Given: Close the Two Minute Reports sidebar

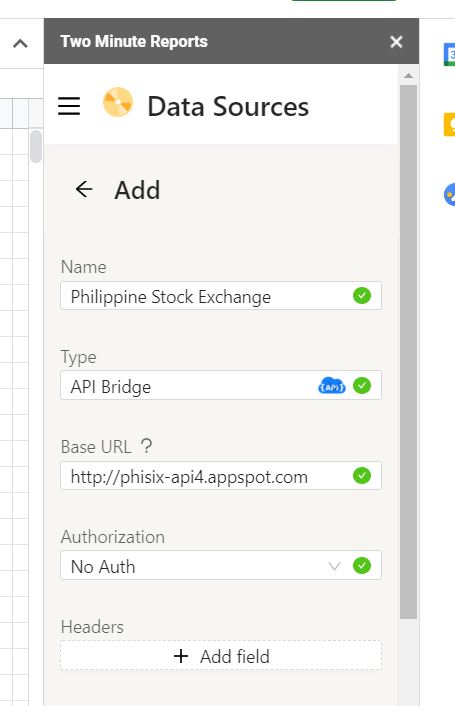Looking at the screenshot, I should (x=396, y=42).
